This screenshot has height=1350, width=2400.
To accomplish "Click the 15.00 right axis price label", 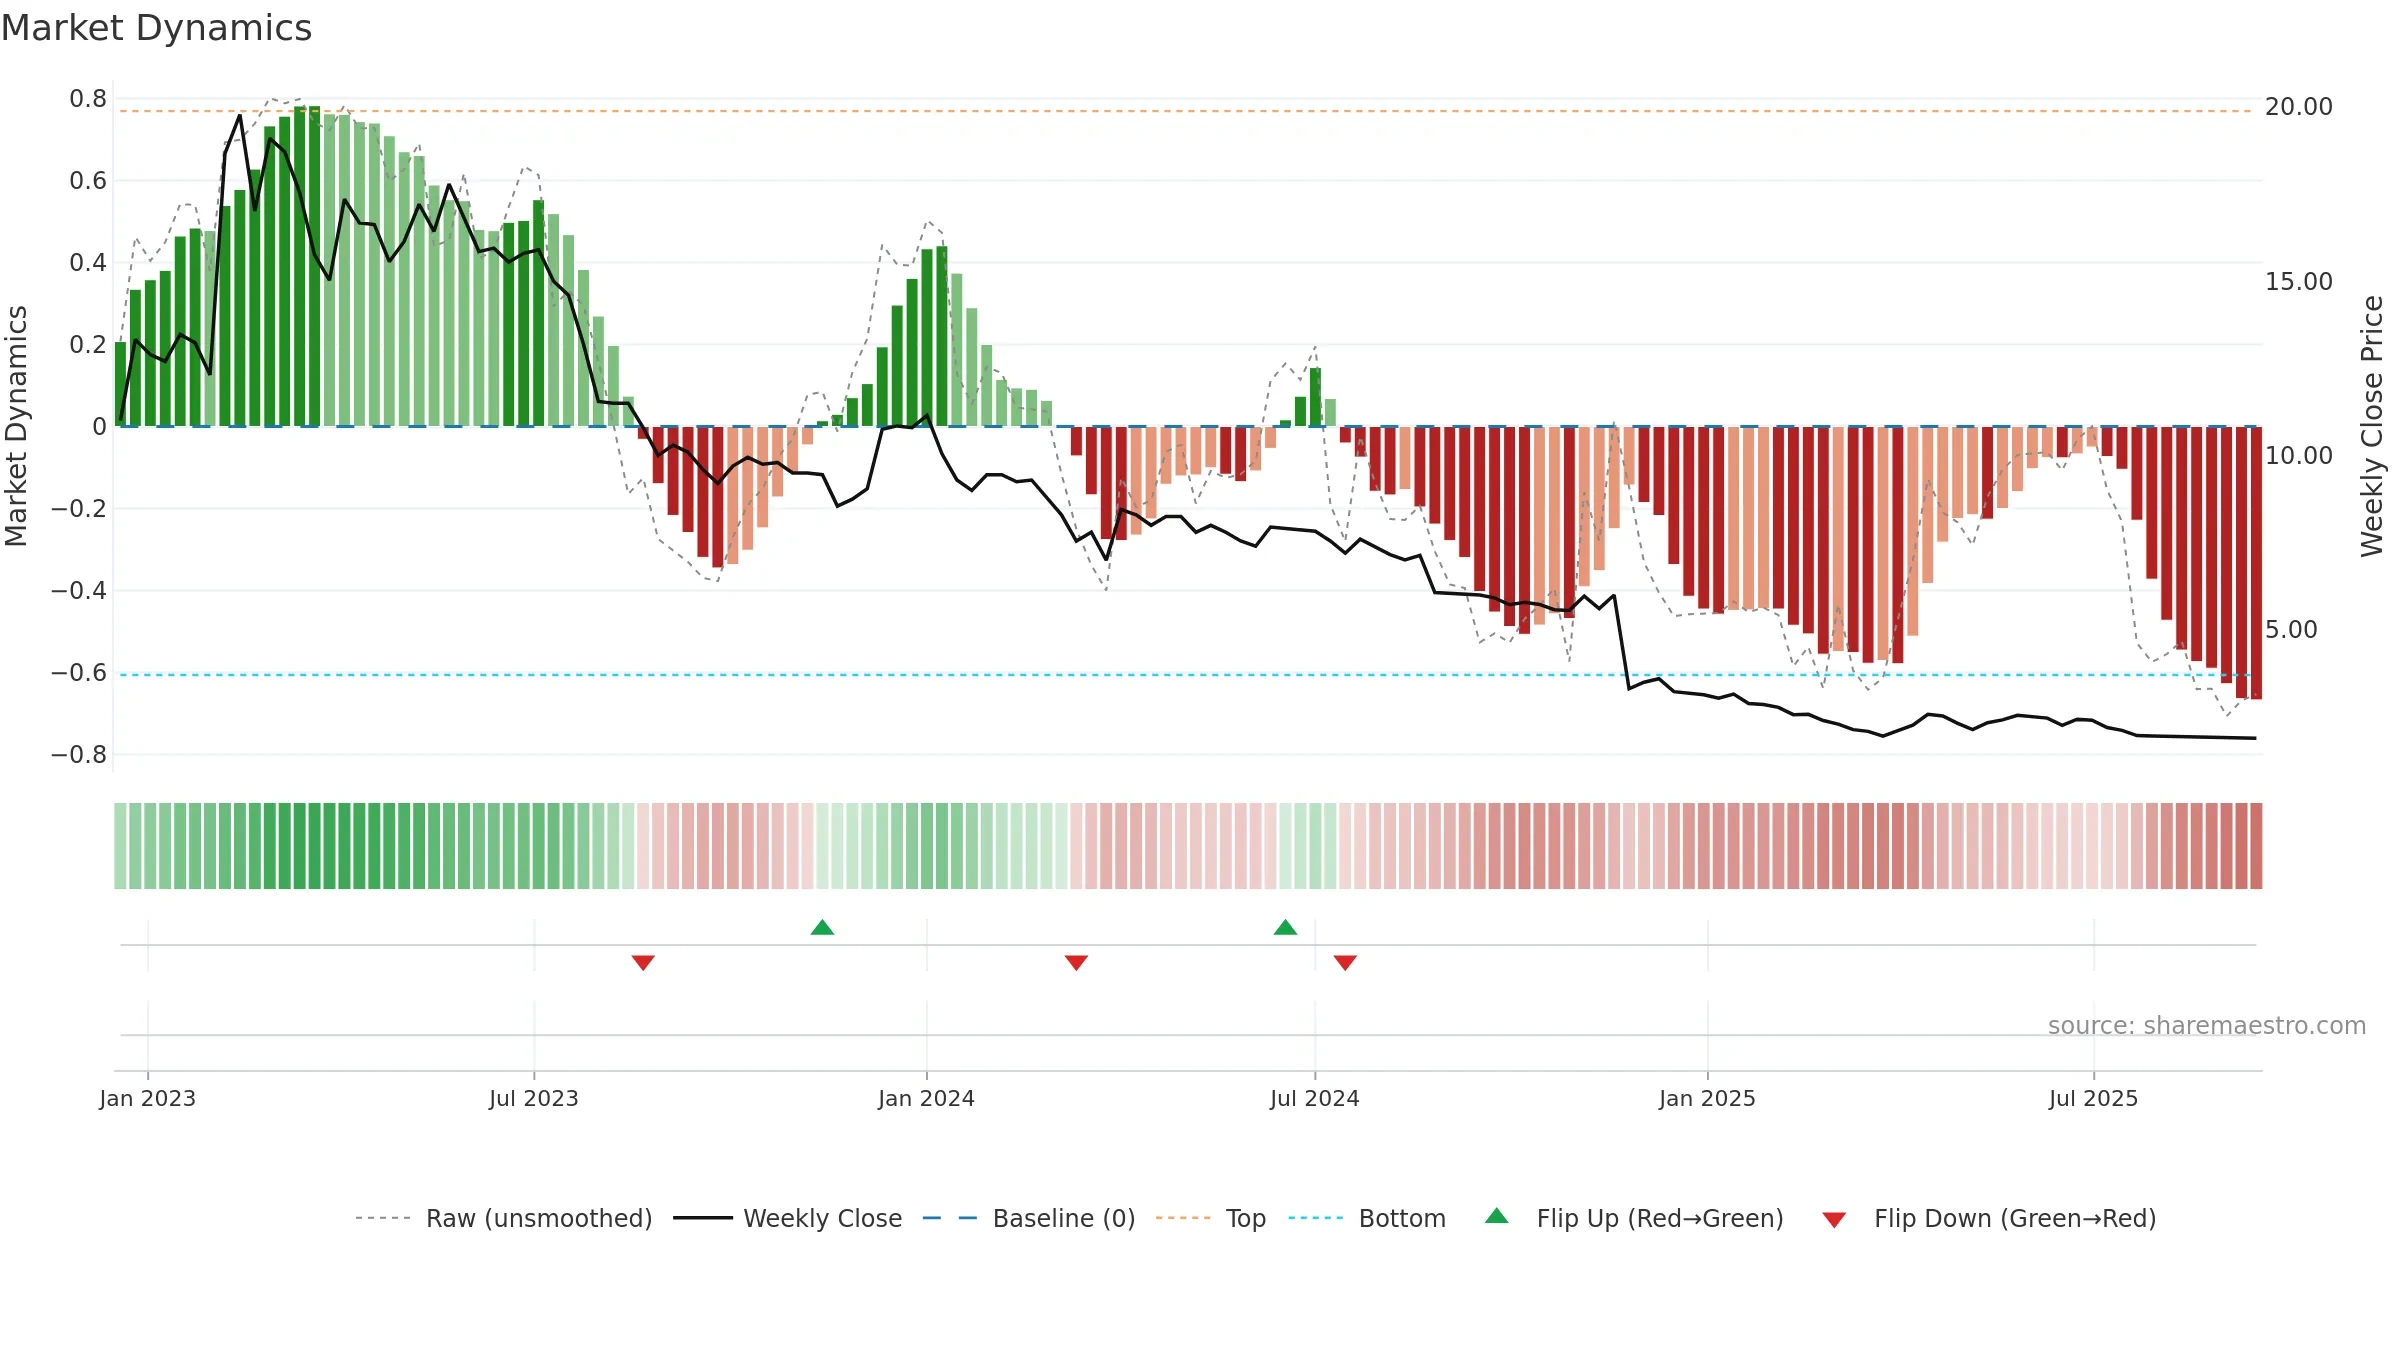I will (2299, 282).
